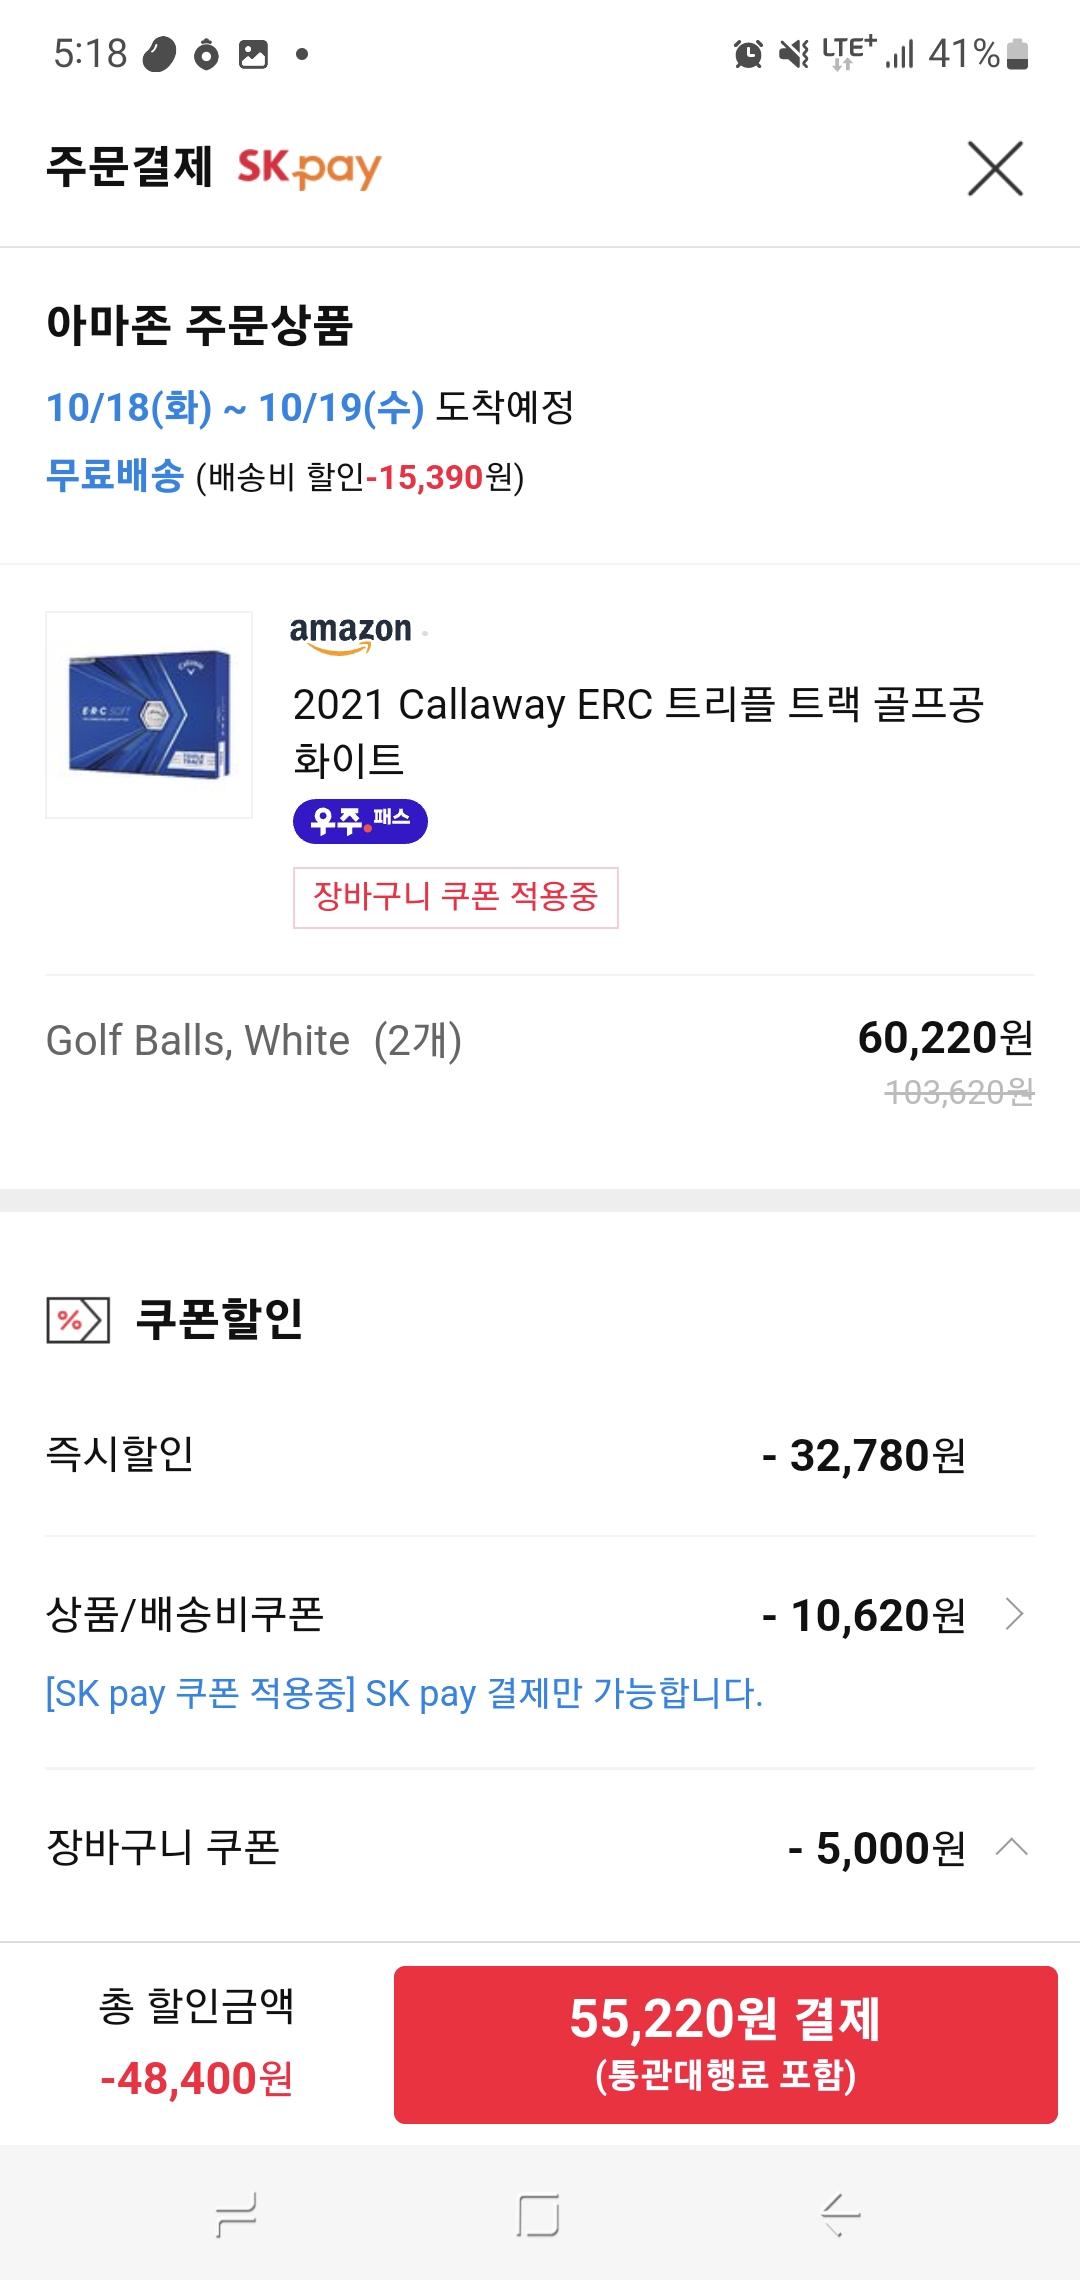The height and width of the screenshot is (2280, 1080).
Task: Tap the SK pay coupon notice link
Action: pos(404,1693)
